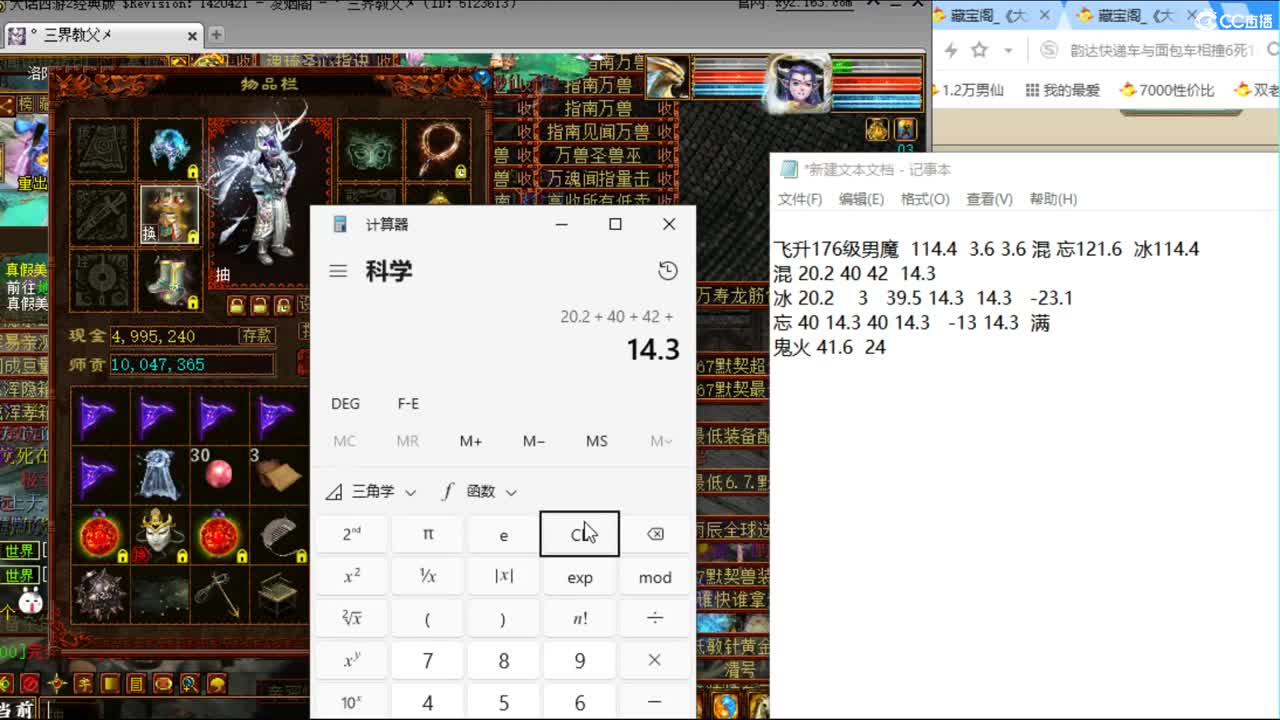Toggle the 2nd function key

click(352, 534)
